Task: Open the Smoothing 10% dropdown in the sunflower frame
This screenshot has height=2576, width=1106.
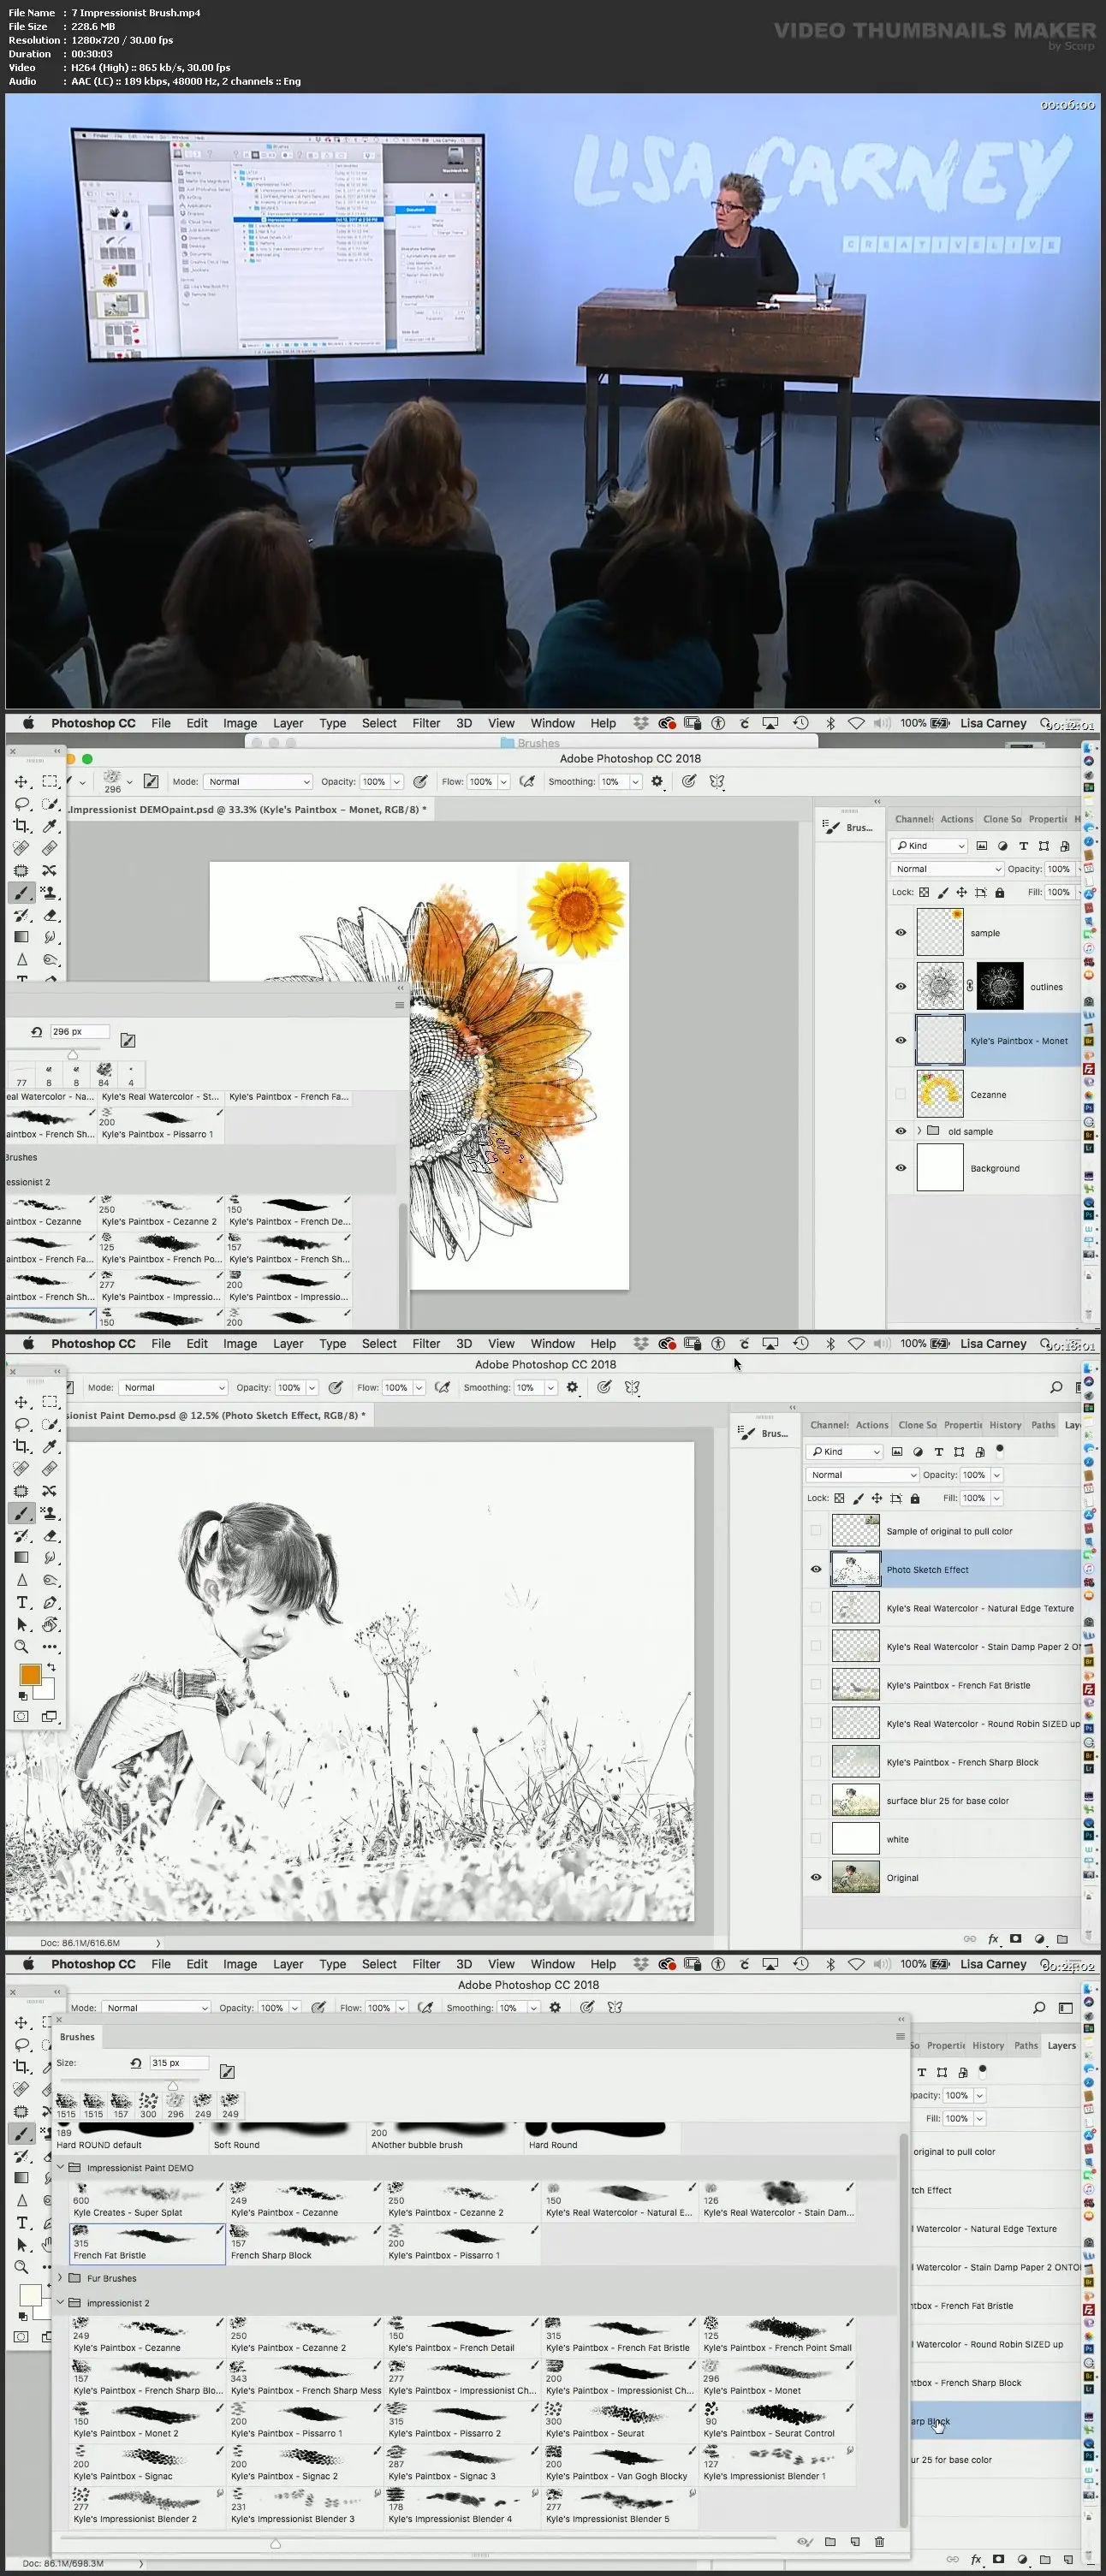Action: click(x=635, y=781)
